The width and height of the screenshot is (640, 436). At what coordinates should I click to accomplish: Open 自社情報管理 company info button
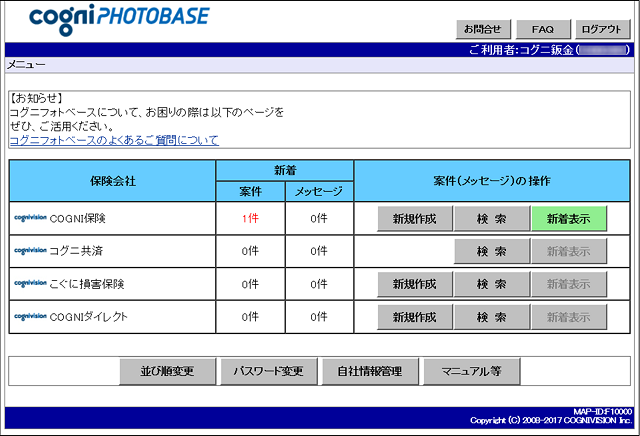click(370, 371)
